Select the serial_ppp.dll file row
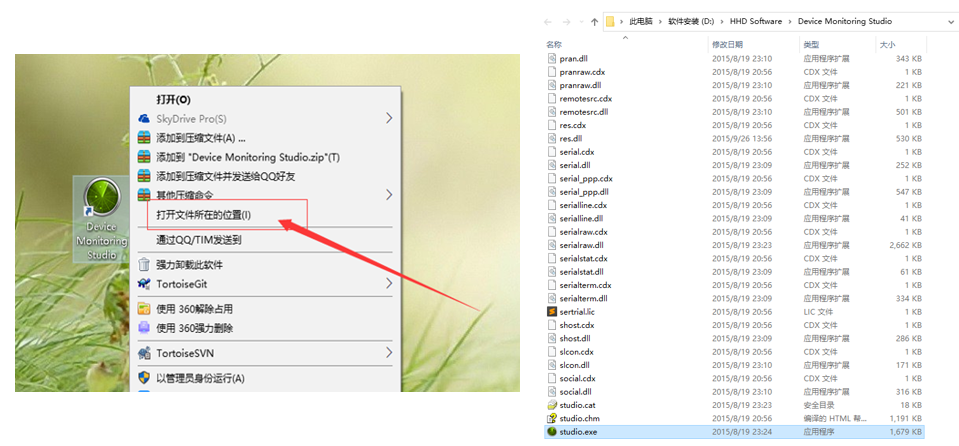959x446 pixels. point(734,192)
